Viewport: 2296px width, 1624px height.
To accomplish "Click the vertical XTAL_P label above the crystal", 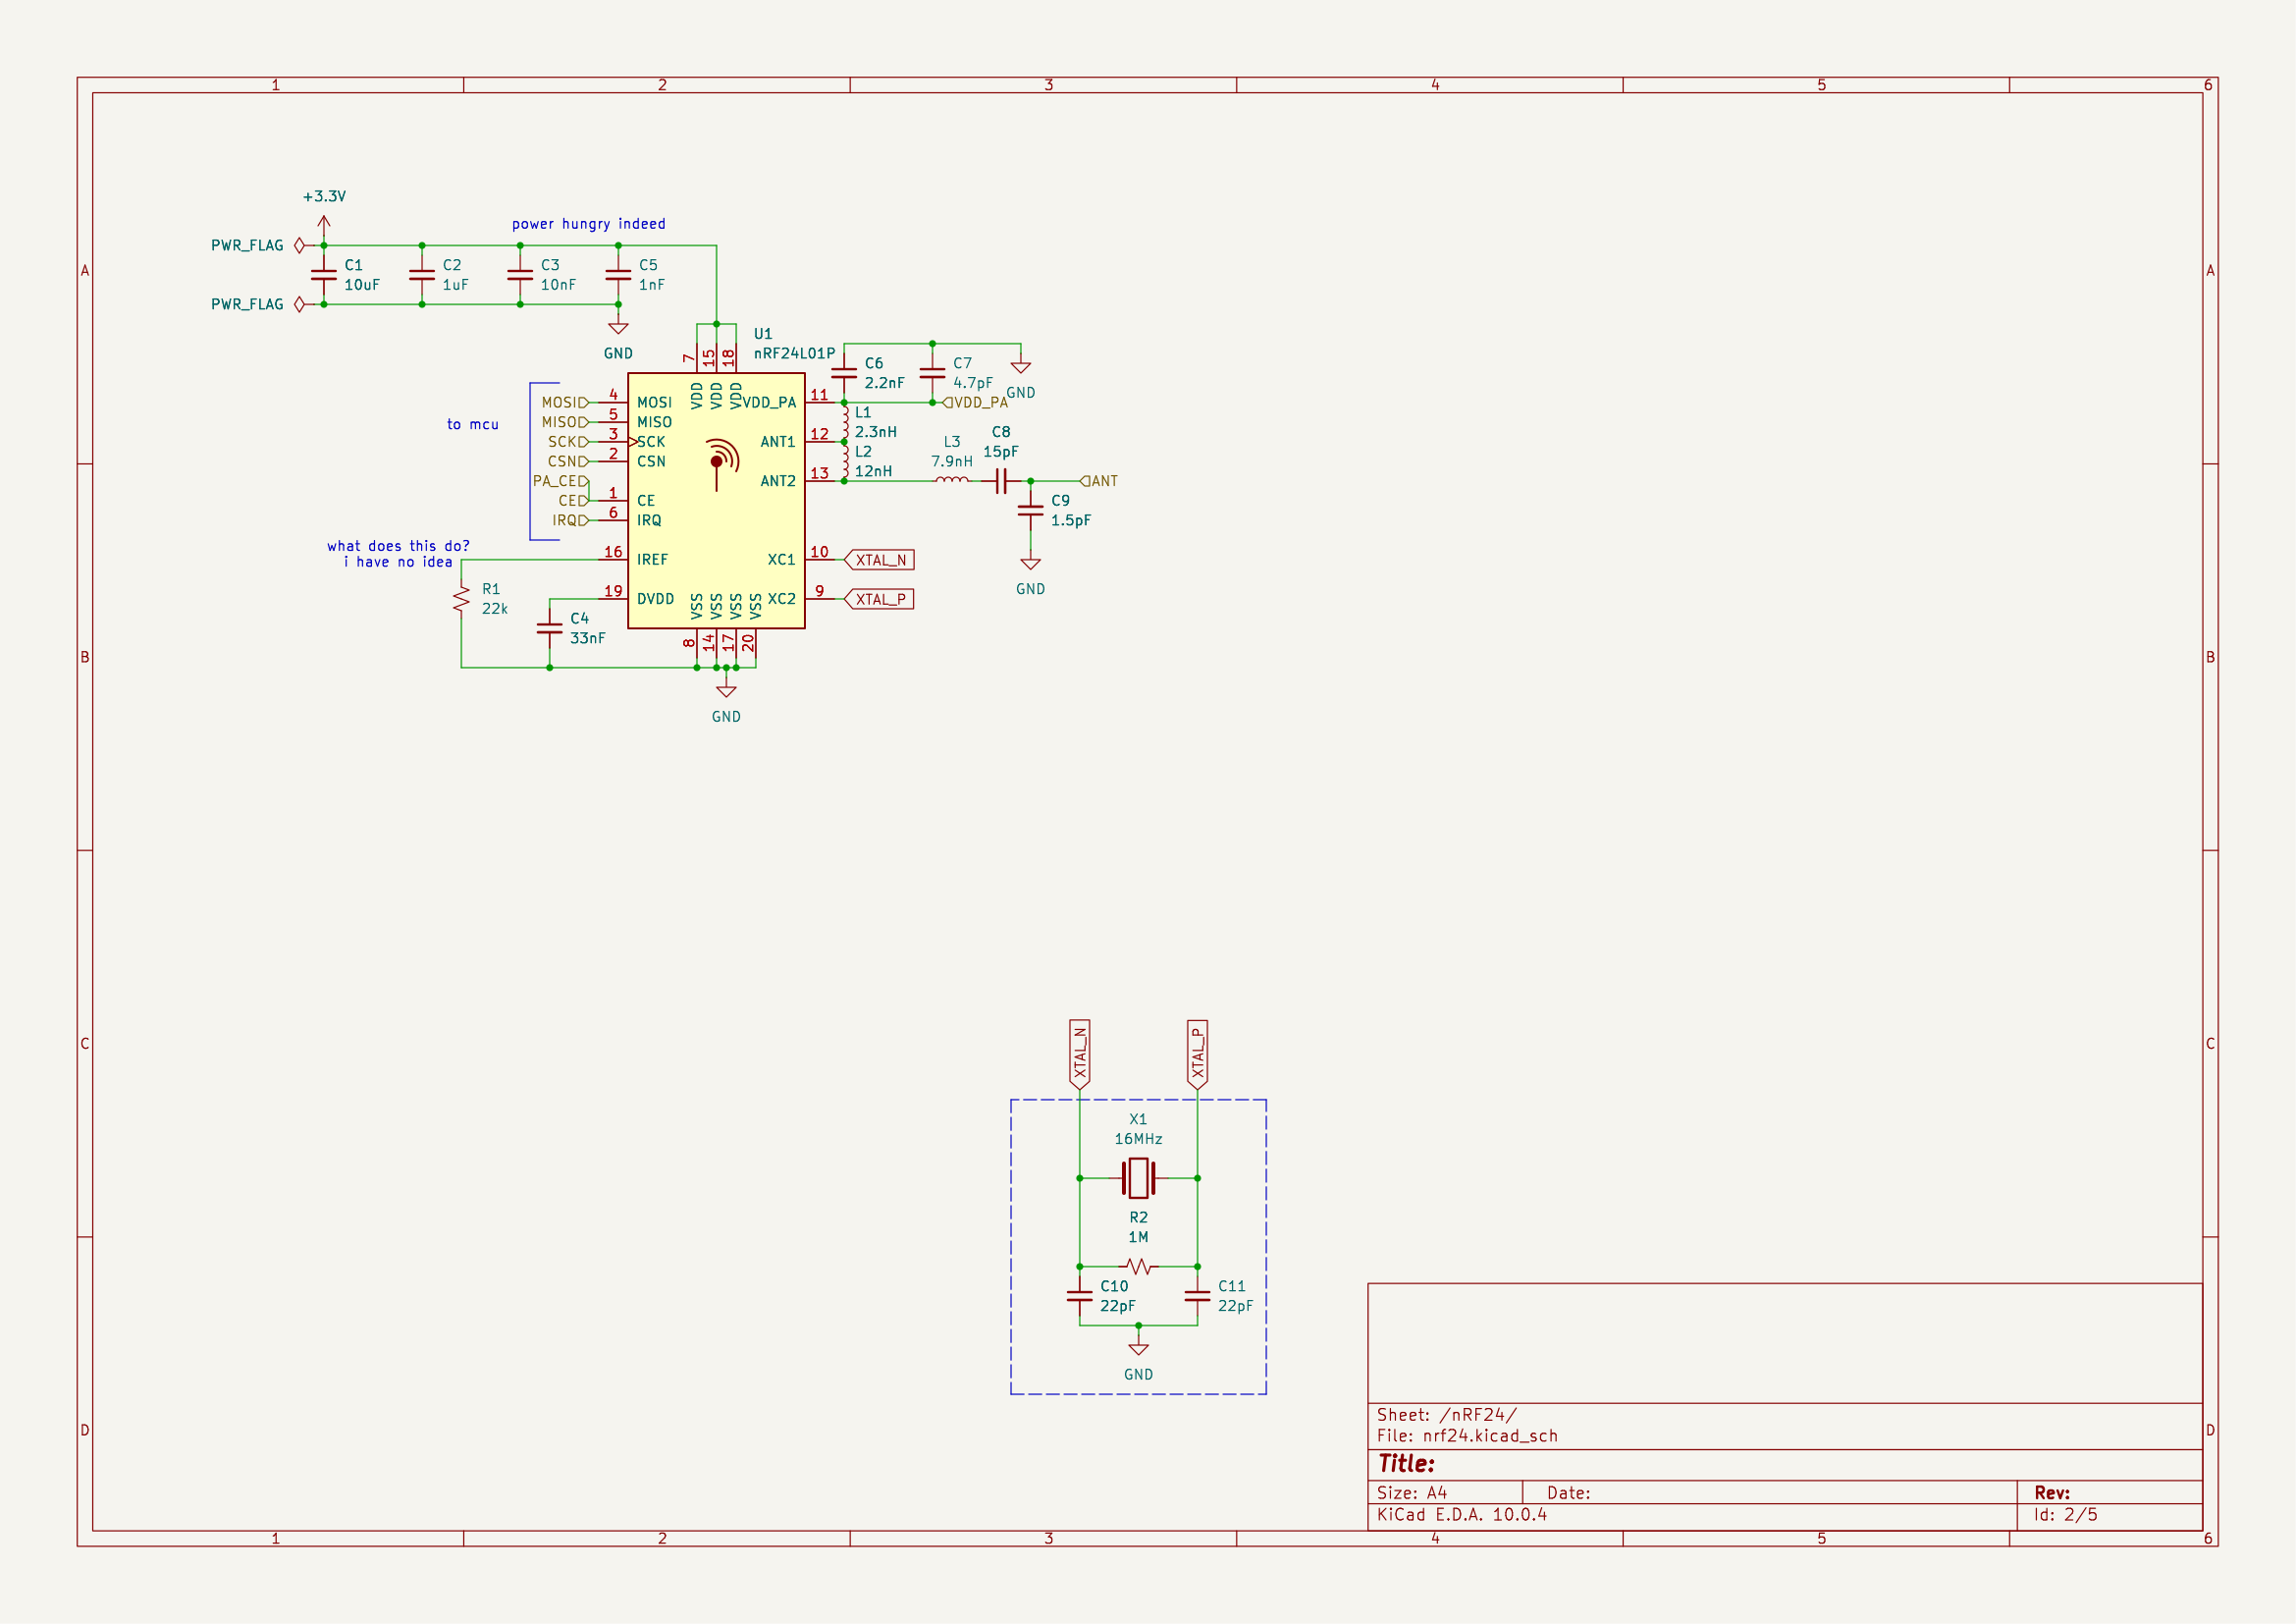I will click(x=1197, y=1055).
